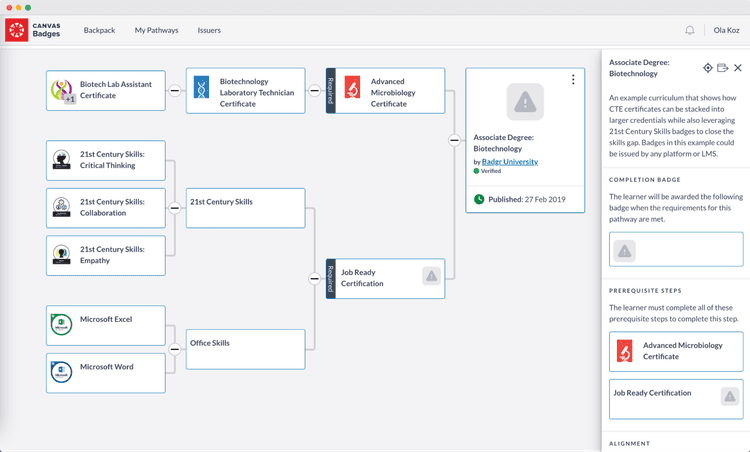Open the Ola Koz user menu
This screenshot has height=452, width=750.
(726, 30)
